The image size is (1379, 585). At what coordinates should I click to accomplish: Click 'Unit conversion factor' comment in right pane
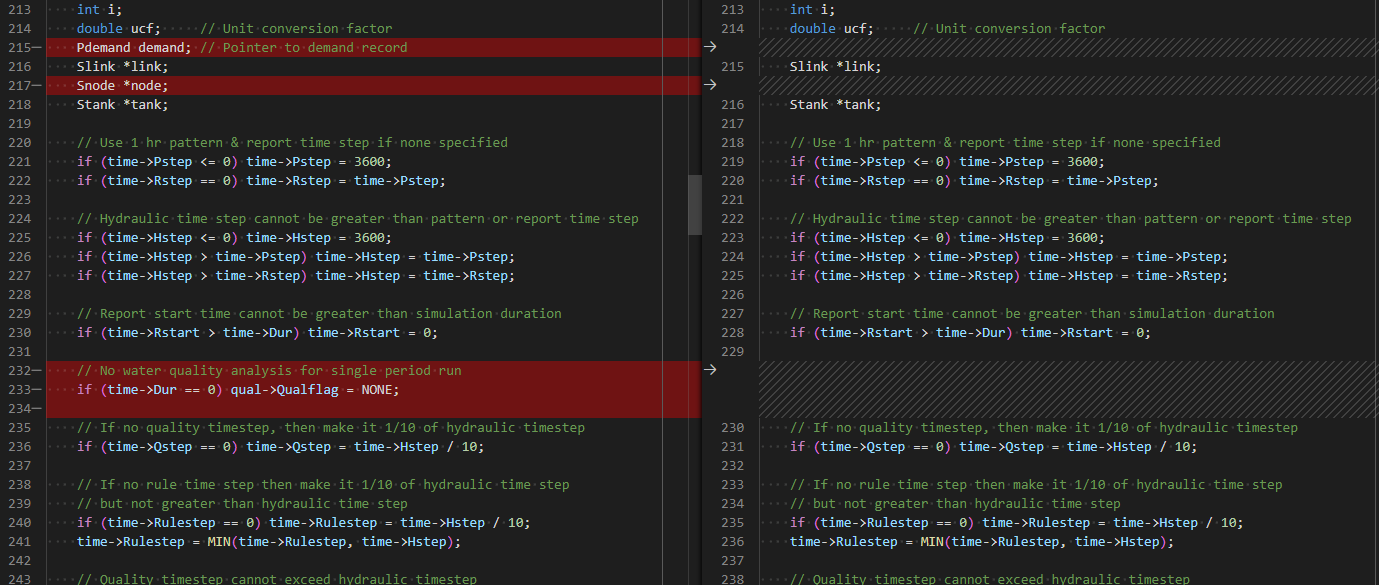(x=1009, y=28)
